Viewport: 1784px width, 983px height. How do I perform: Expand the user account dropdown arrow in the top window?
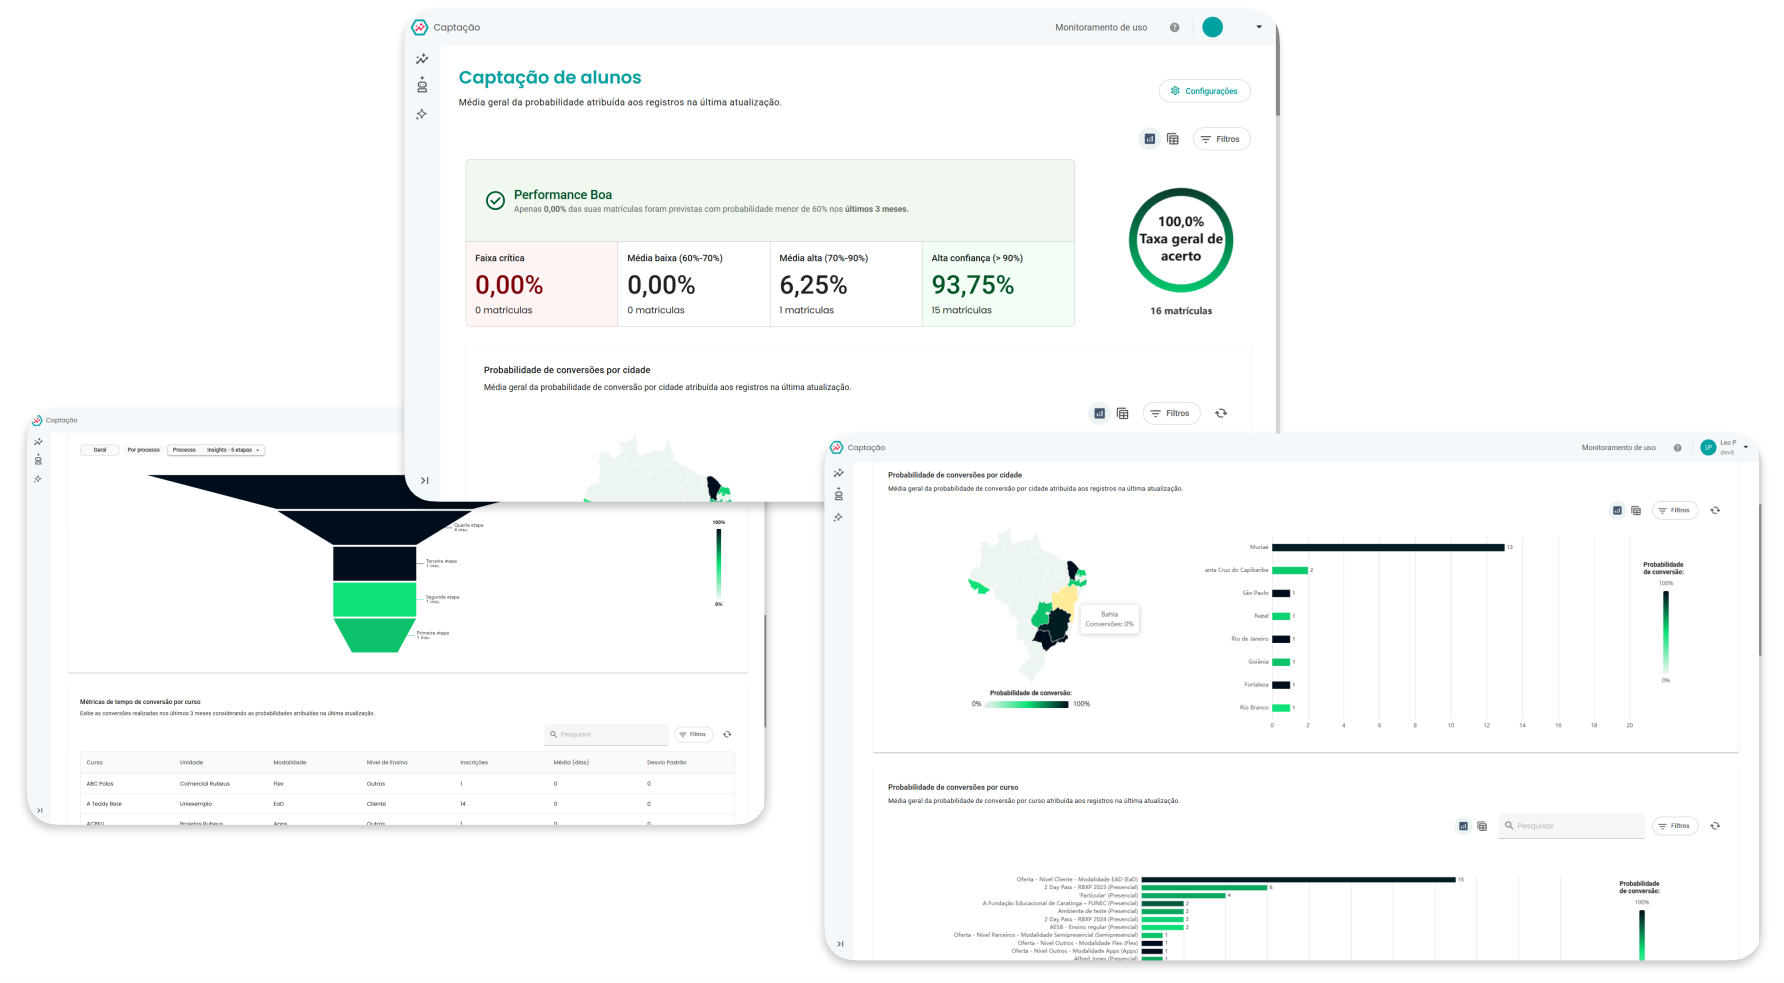pyautogui.click(x=1259, y=27)
